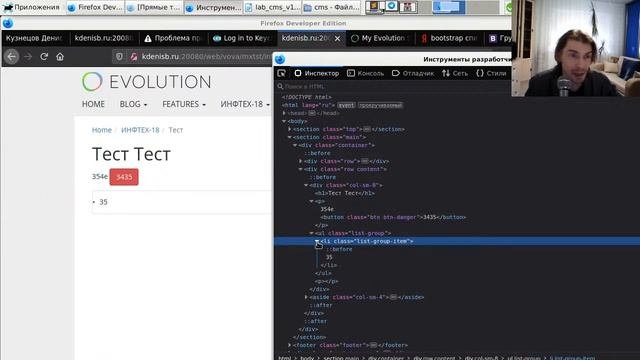This screenshot has height=360, width=640.
Task: Expand section class top node
Action: (x=289, y=129)
